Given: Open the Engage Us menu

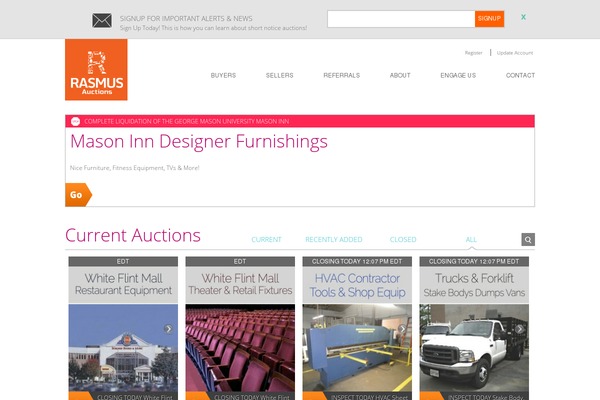Looking at the screenshot, I should pyautogui.click(x=458, y=76).
